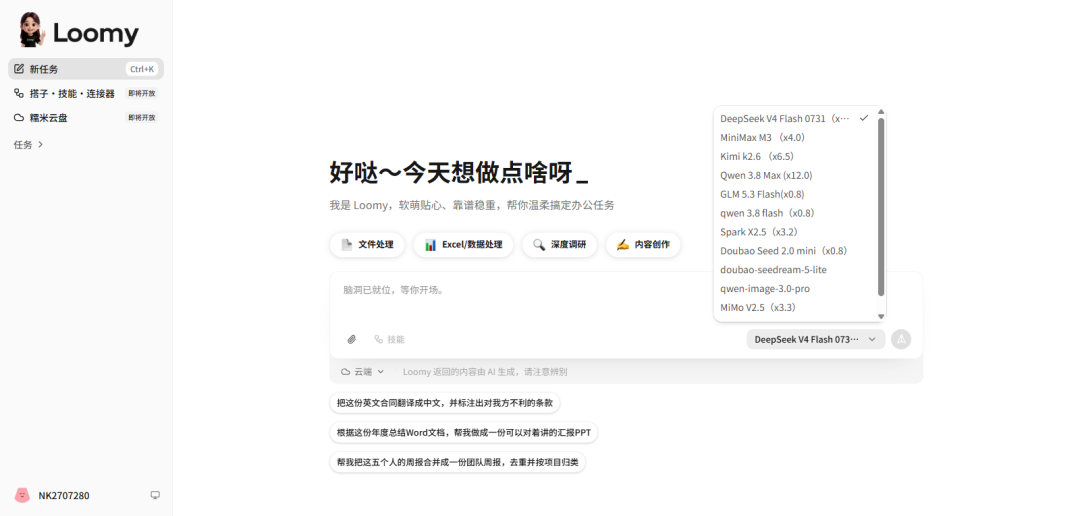
Task: Select Doubao Seed 2.0 mini model
Action: [x=796, y=251]
